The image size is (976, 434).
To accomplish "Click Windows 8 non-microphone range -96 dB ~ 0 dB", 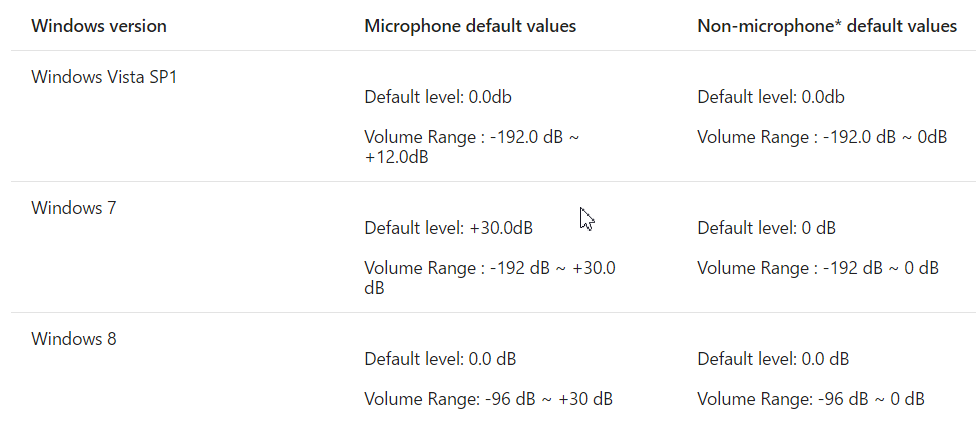I will (811, 399).
